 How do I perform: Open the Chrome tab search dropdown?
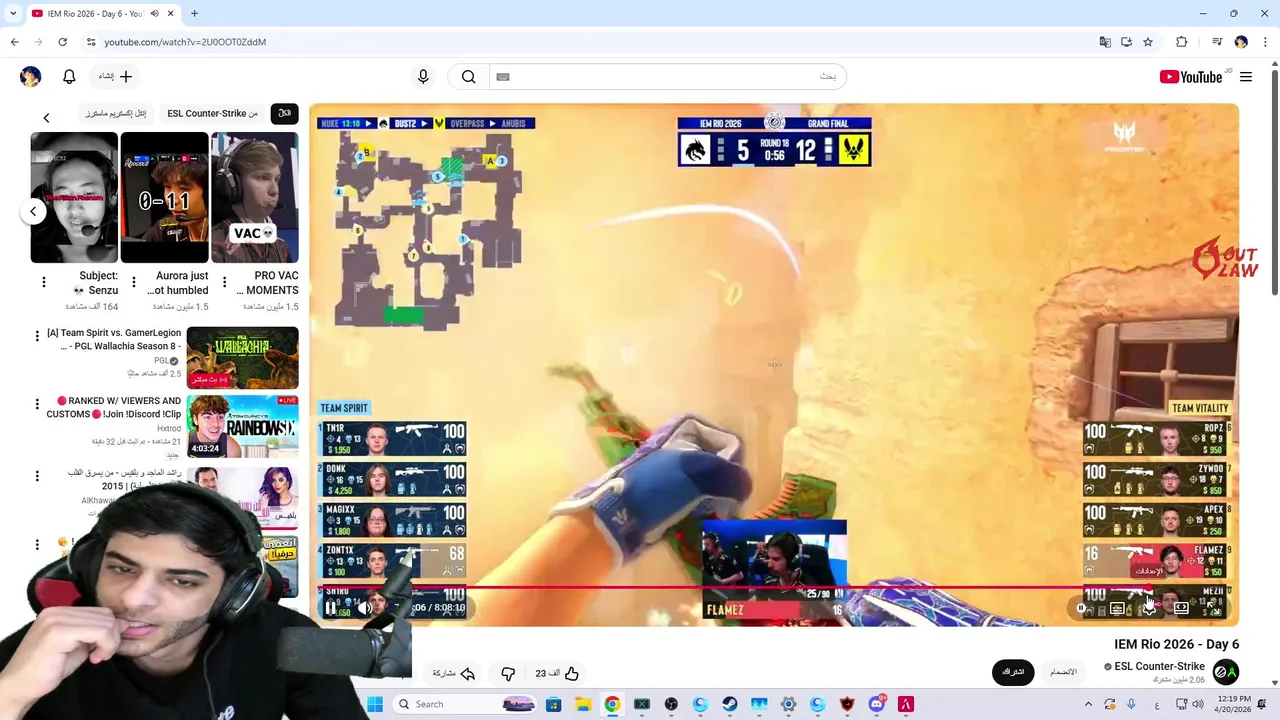(x=13, y=14)
